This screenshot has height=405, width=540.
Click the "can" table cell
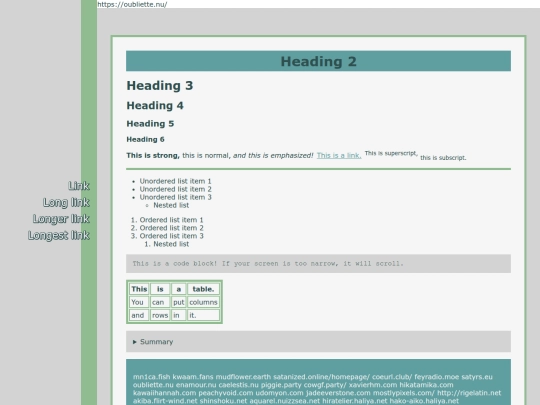click(x=160, y=302)
